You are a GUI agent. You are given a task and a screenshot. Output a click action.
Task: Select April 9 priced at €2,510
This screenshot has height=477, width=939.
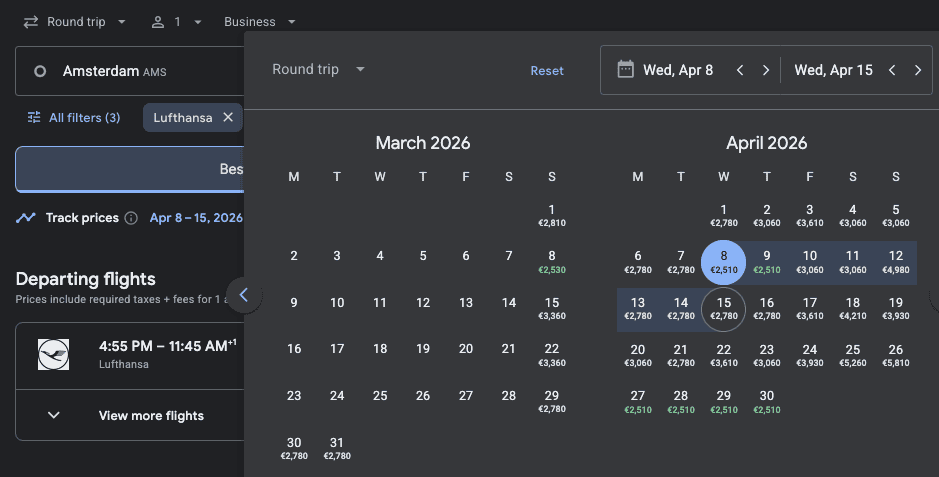coord(766,261)
